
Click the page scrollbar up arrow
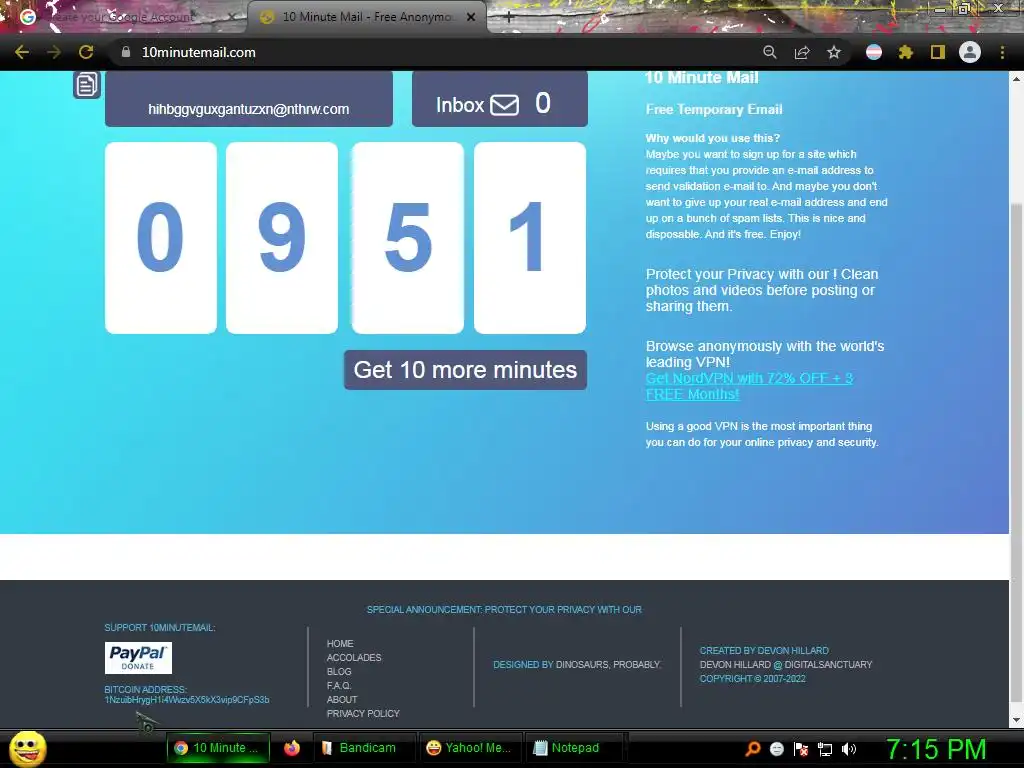pos(1016,79)
